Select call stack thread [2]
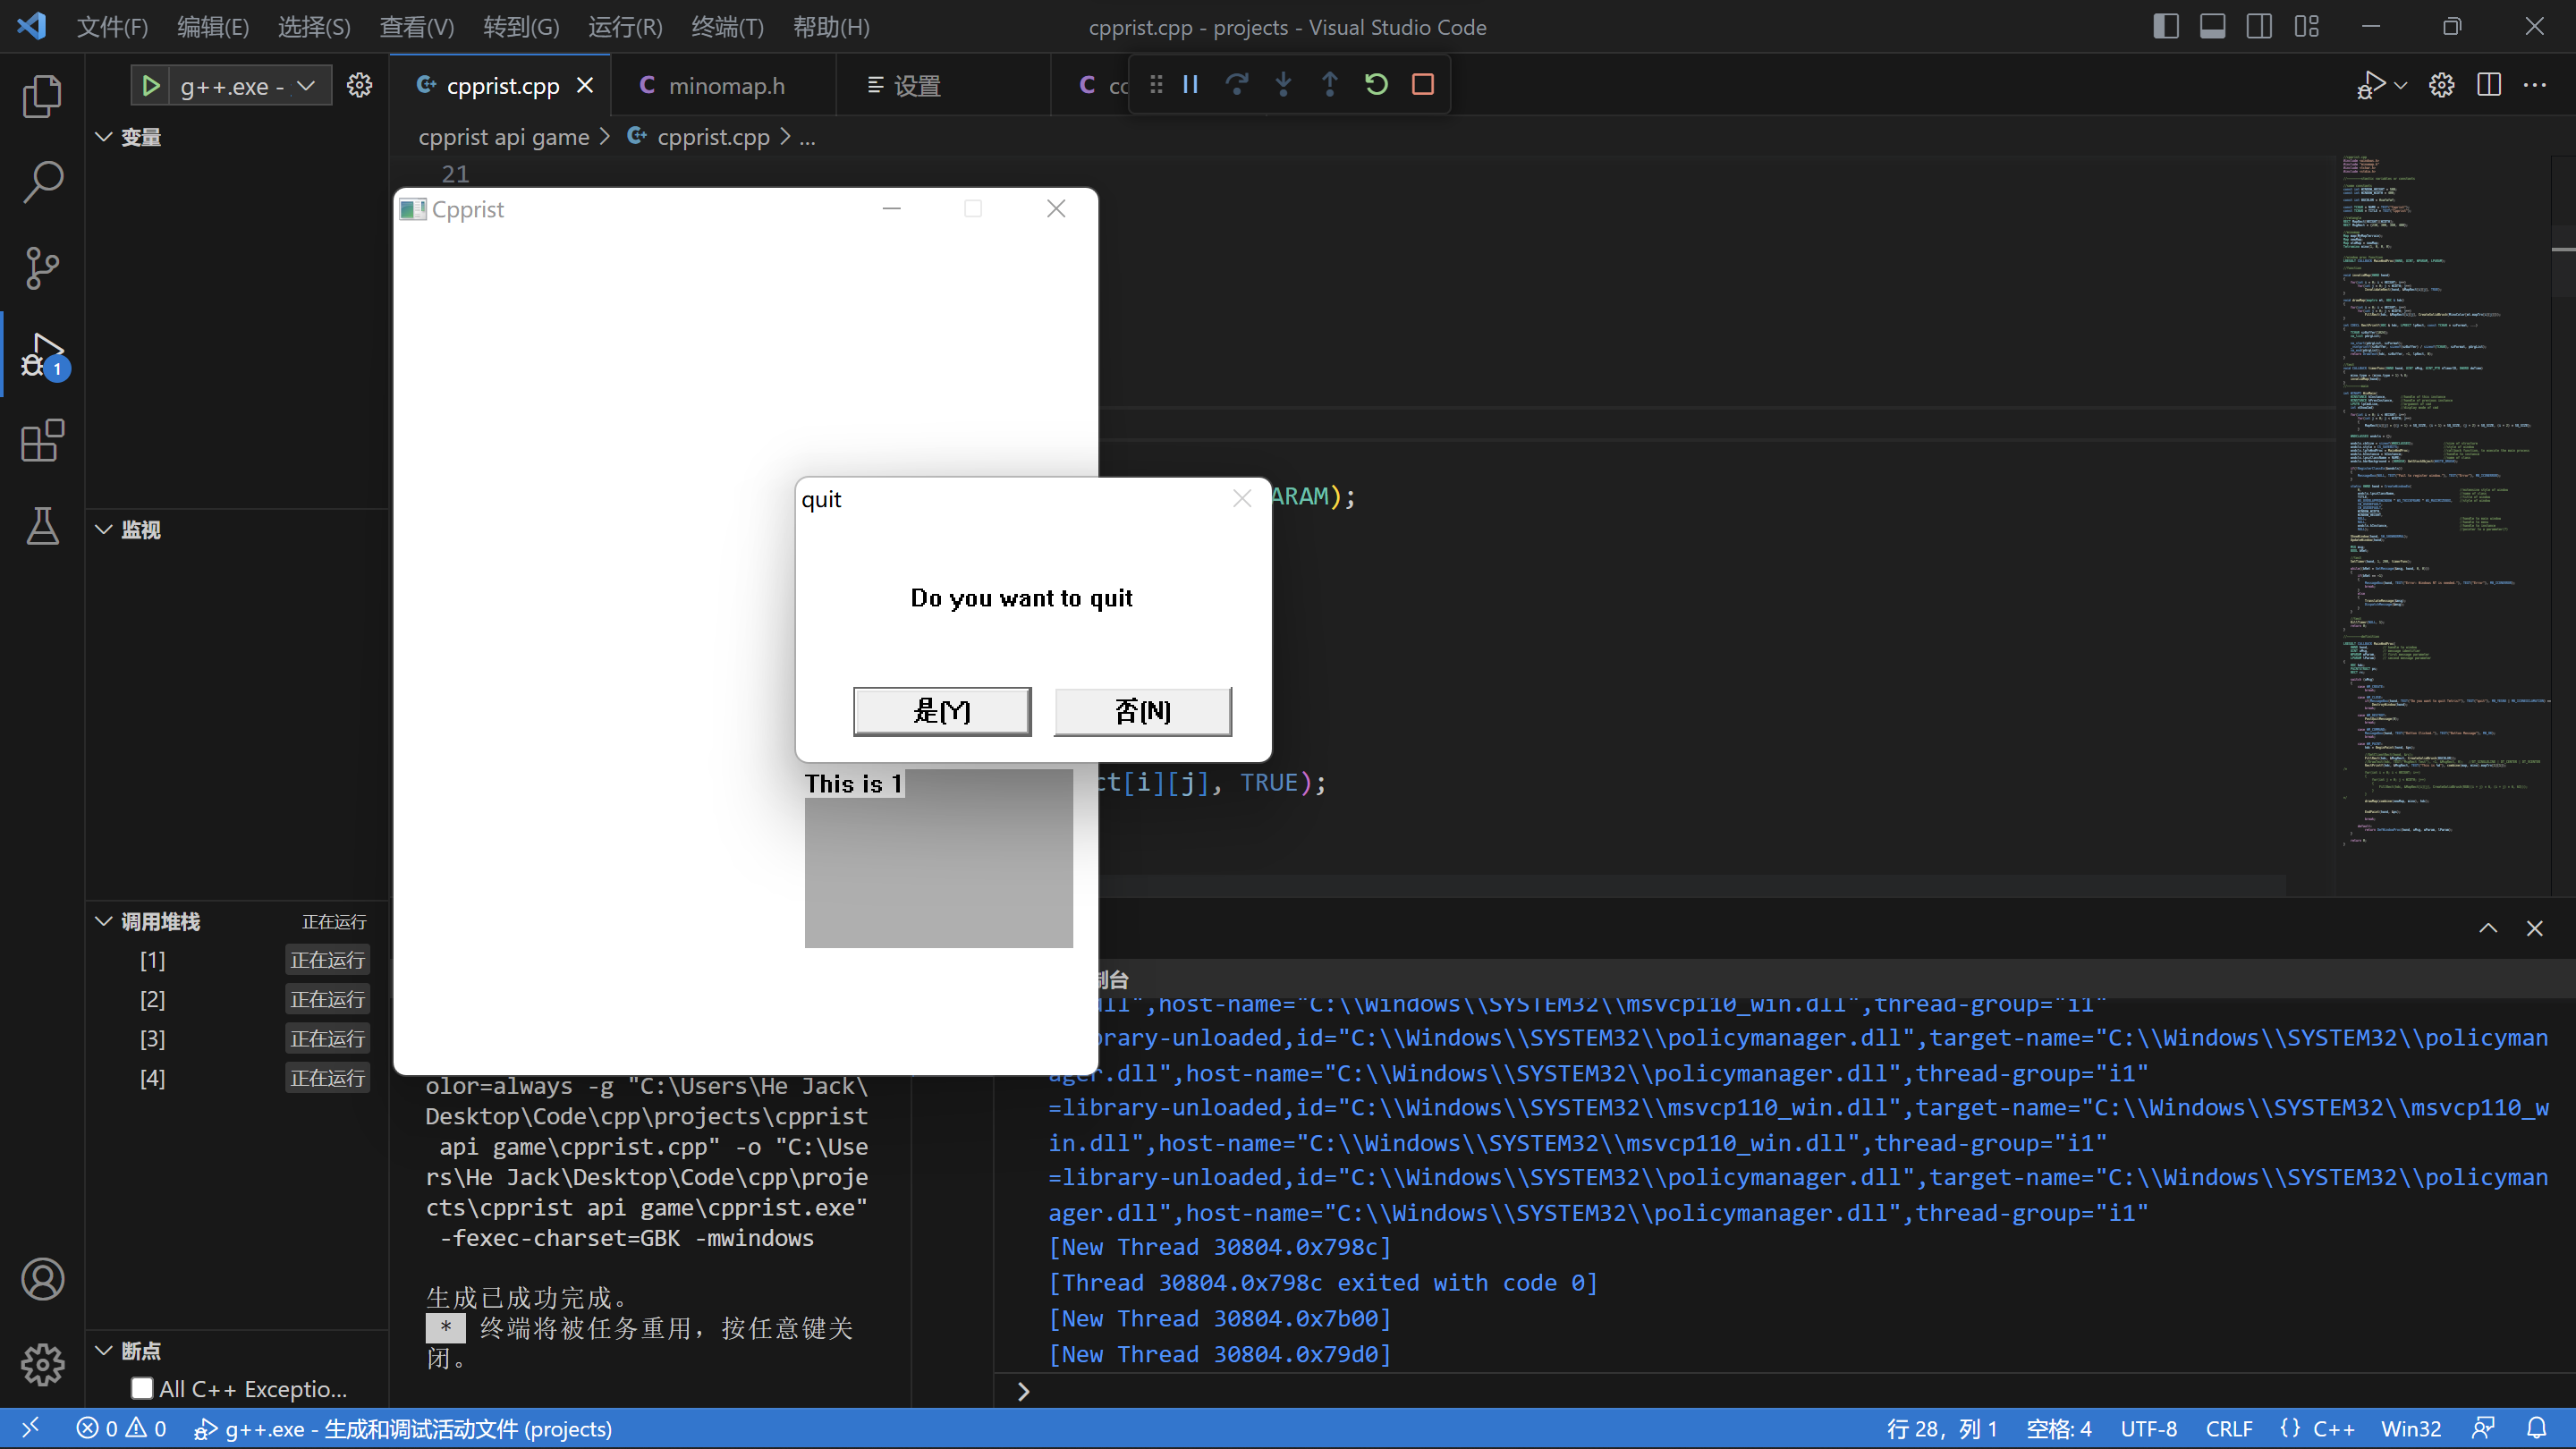 tap(236, 999)
